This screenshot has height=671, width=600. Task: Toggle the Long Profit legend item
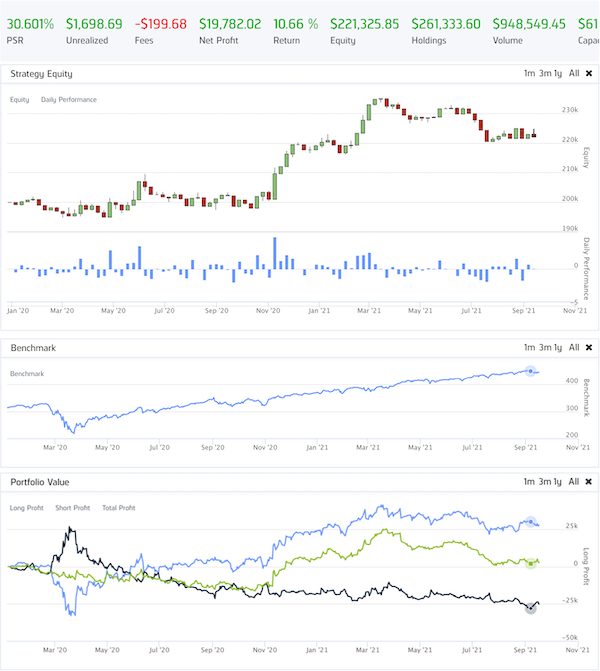[x=27, y=508]
